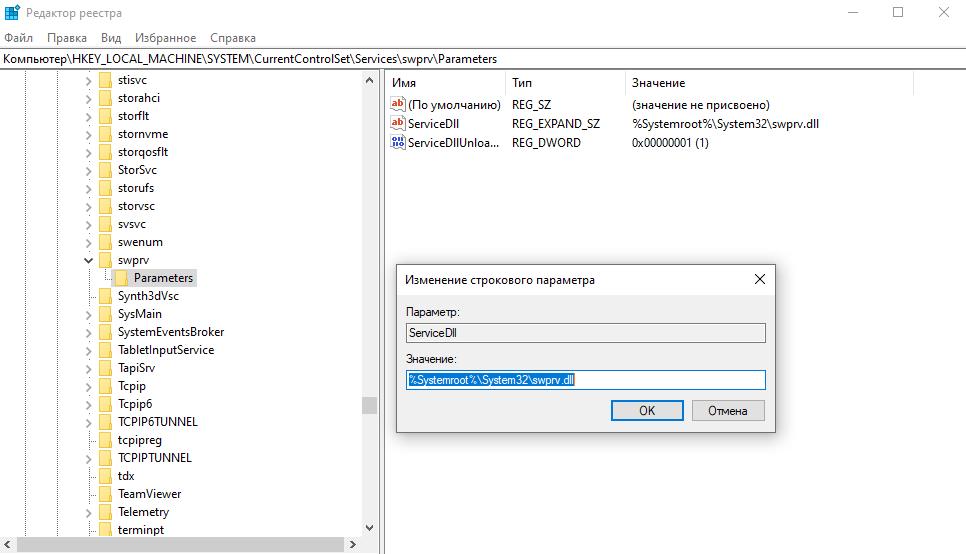Collapse the swprv tree node
Viewport: 966px width, 554px height.
[x=88, y=260]
